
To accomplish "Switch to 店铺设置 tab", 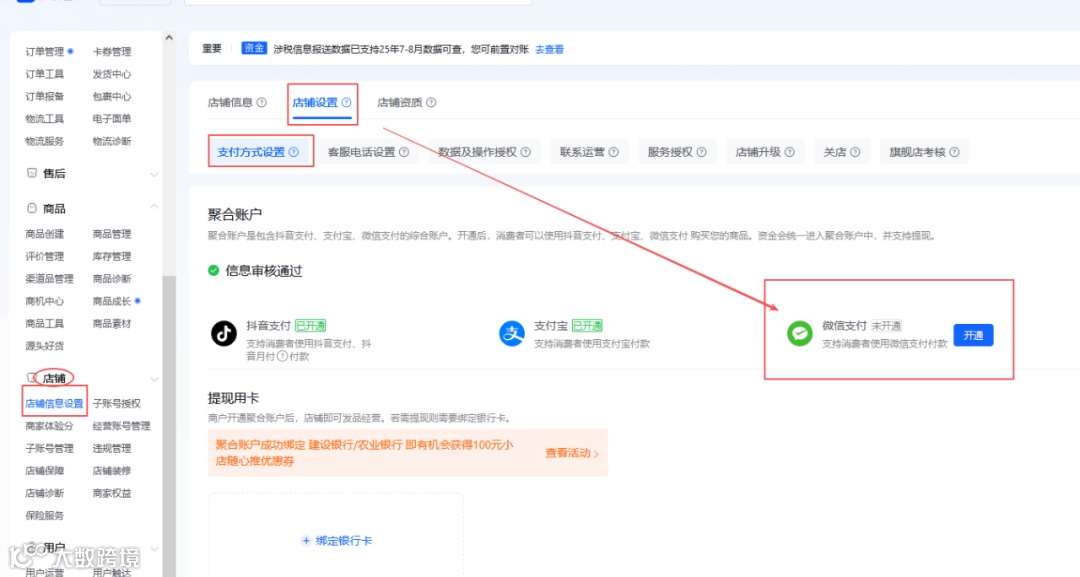I will coord(315,103).
